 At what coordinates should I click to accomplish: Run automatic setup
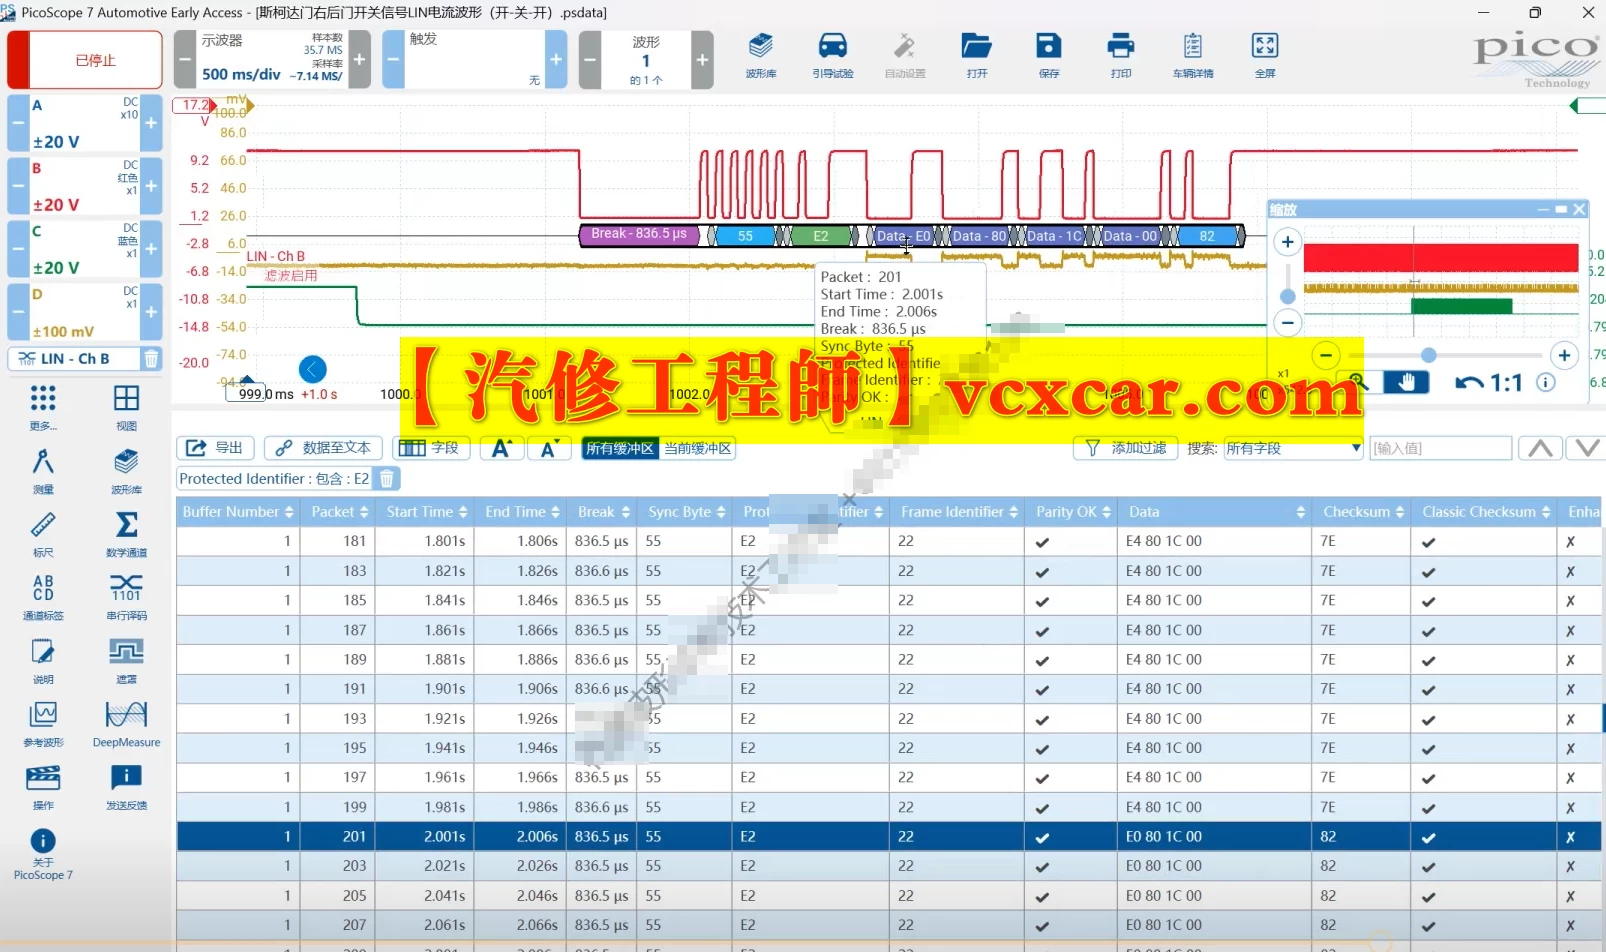904,55
